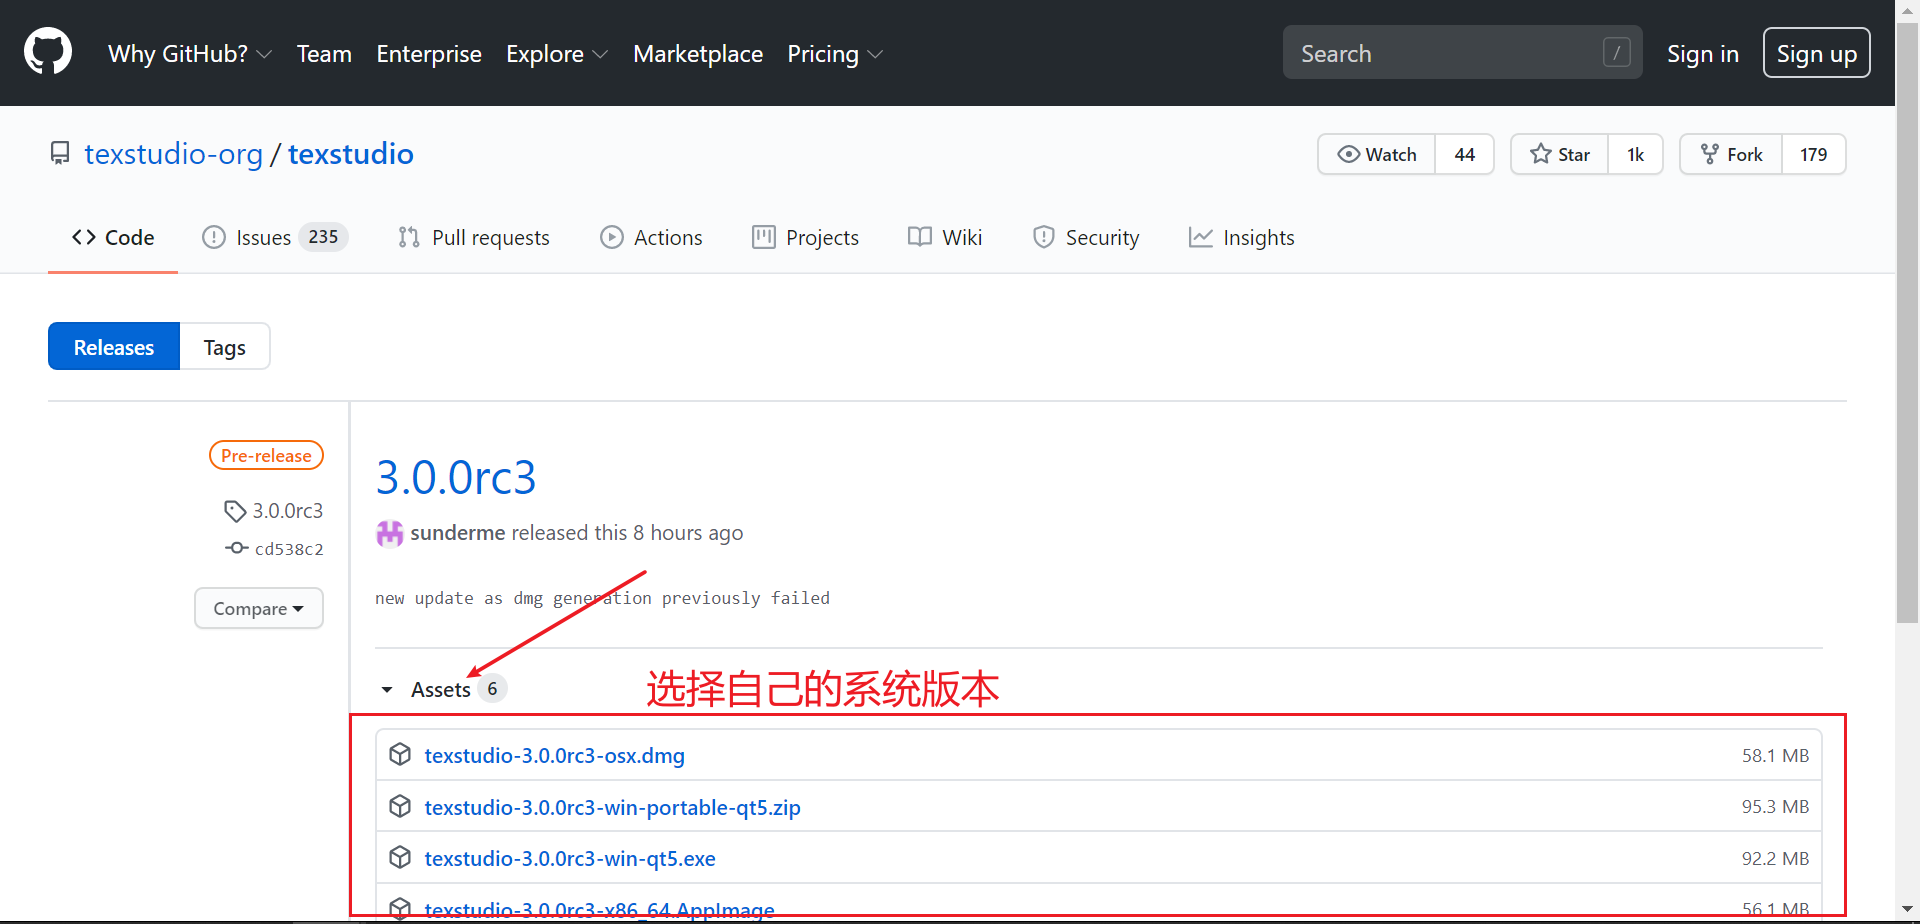Image resolution: width=1920 pixels, height=924 pixels.
Task: Click the Watch button
Action: pyautogui.click(x=1377, y=154)
